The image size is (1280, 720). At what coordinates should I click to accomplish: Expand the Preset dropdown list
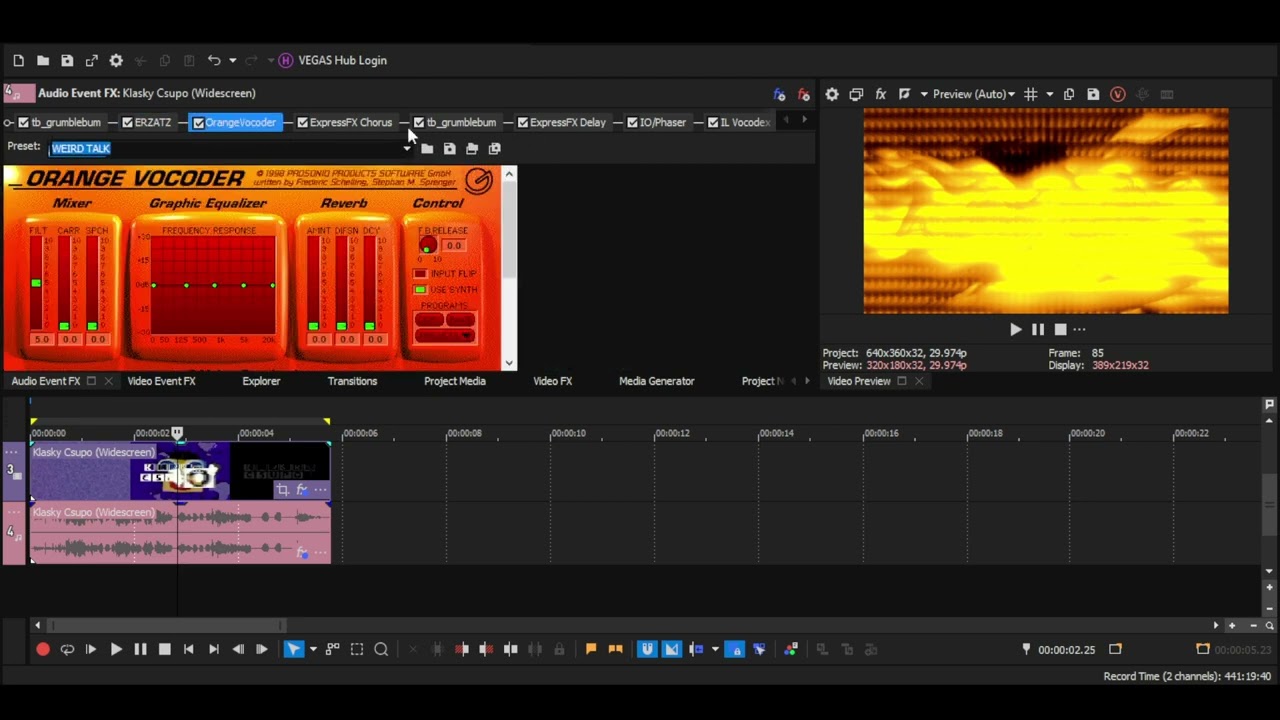407,149
